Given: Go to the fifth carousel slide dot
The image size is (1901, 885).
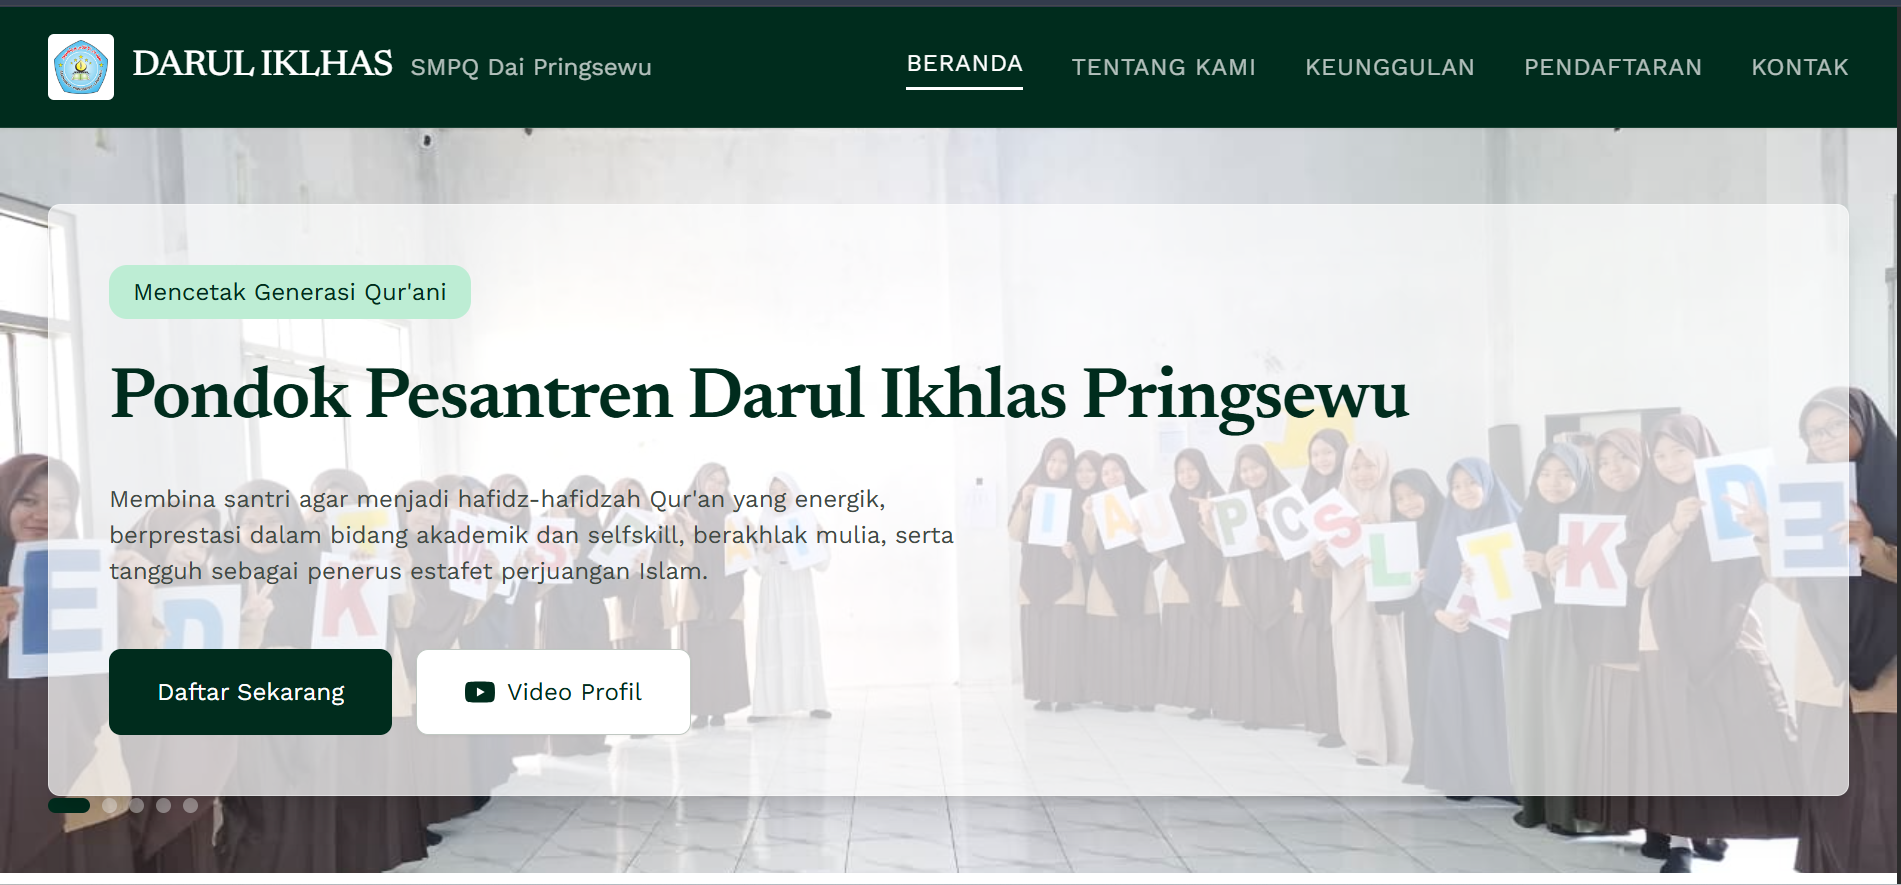Looking at the screenshot, I should point(191,805).
